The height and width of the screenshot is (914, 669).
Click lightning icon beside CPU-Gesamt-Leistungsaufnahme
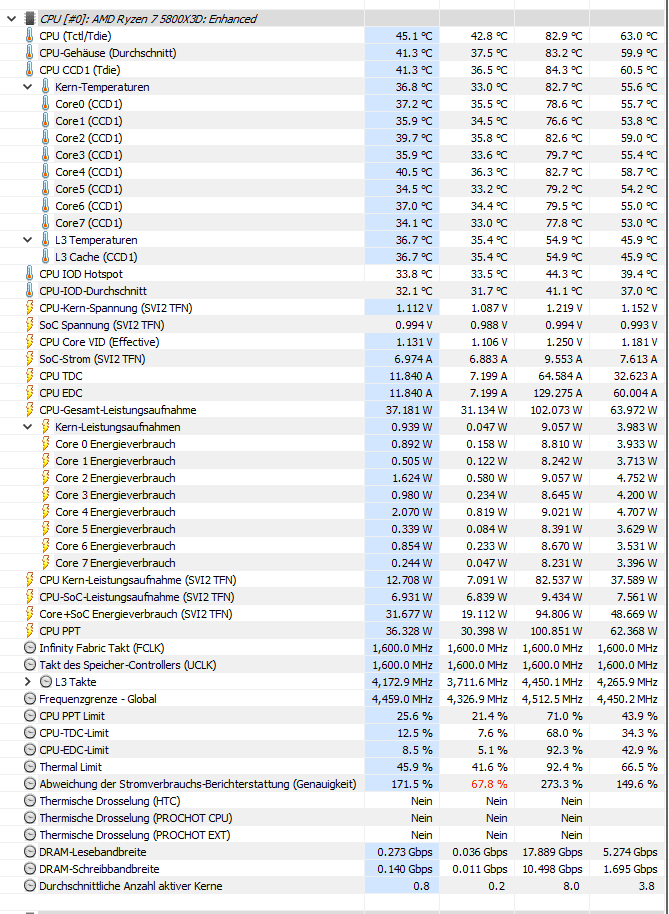[x=29, y=410]
